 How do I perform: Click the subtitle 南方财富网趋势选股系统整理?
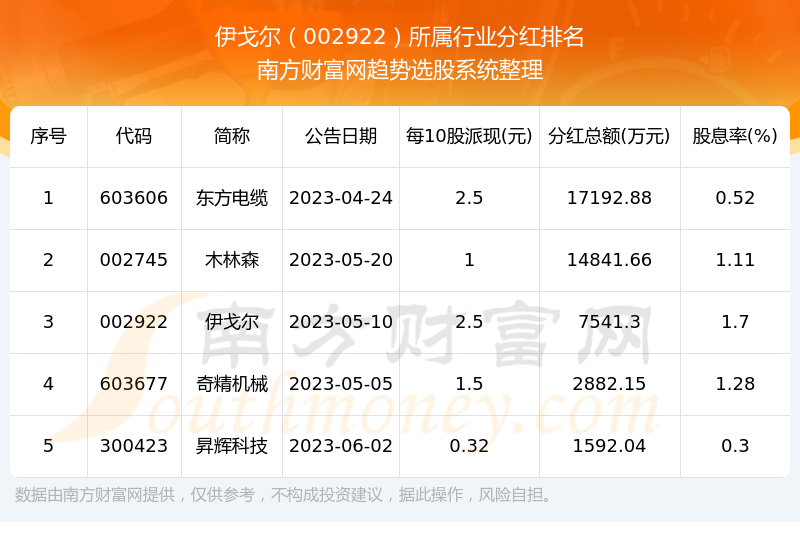pos(399,70)
